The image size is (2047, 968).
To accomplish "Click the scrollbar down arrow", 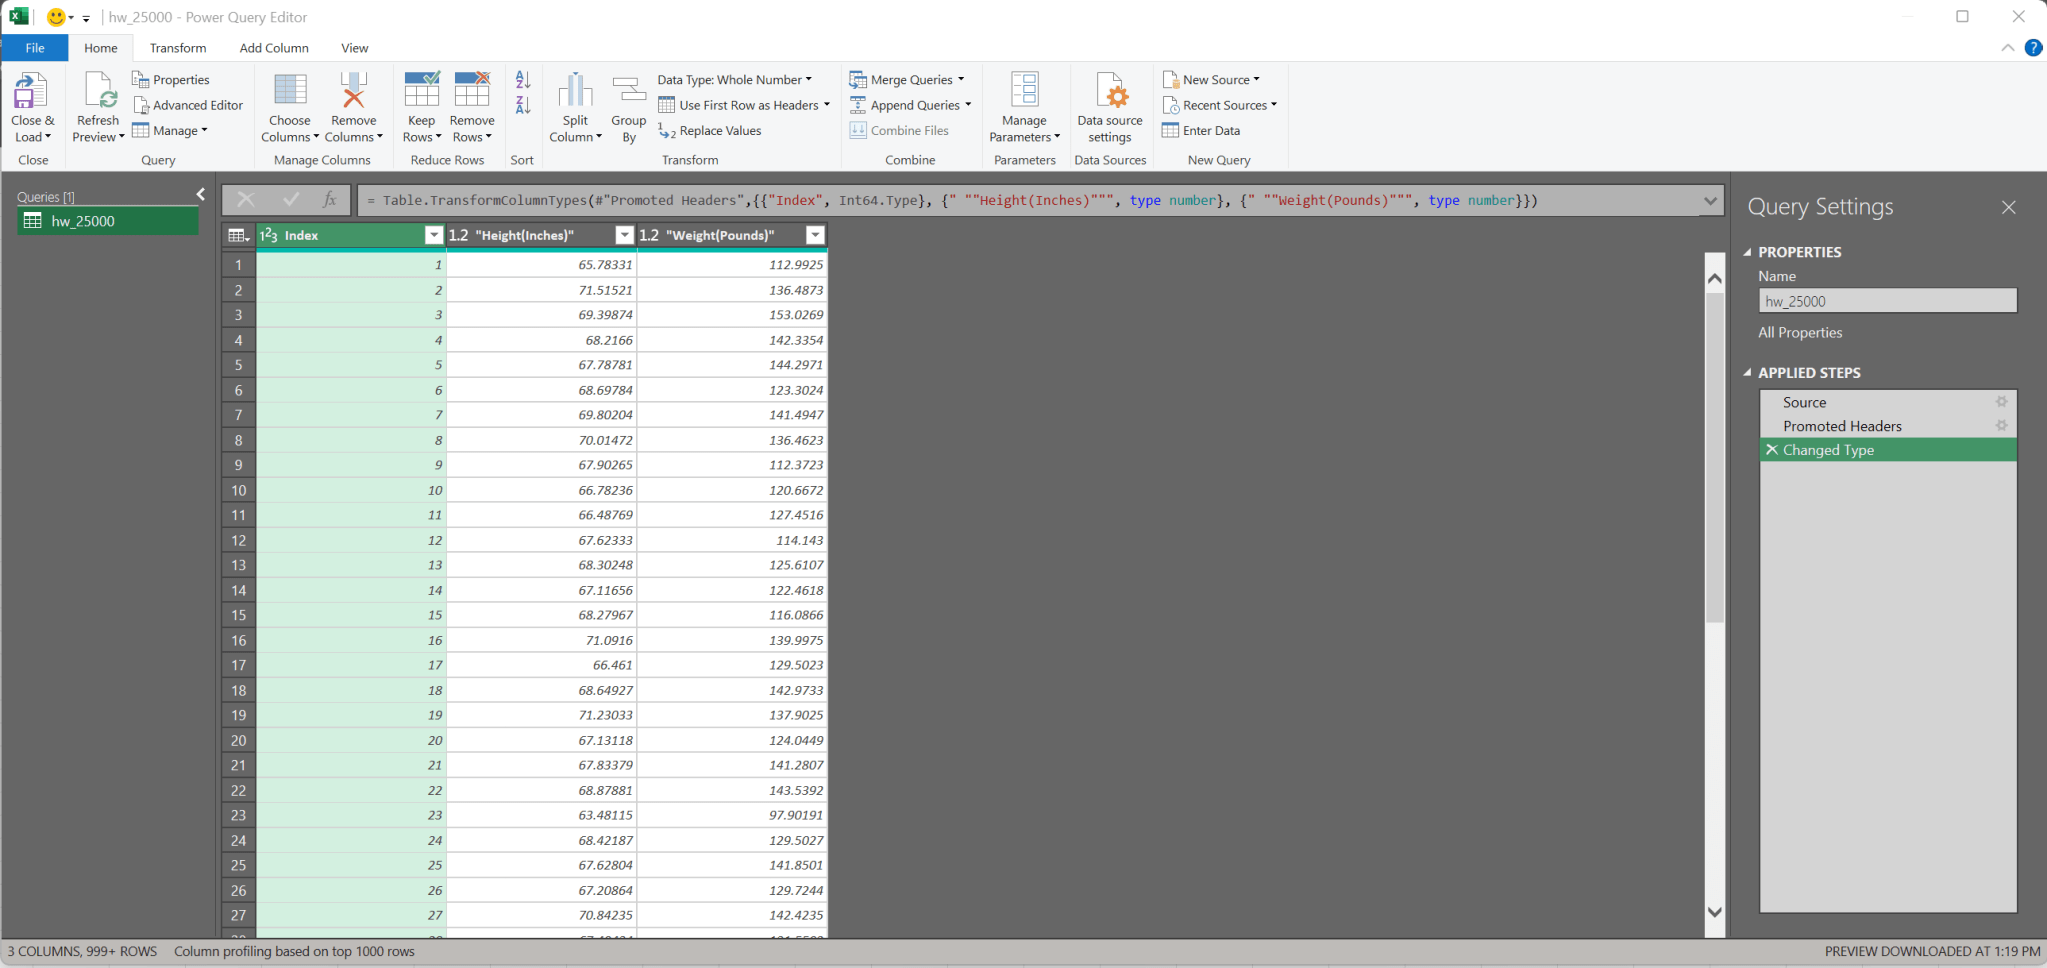I will click(1714, 912).
